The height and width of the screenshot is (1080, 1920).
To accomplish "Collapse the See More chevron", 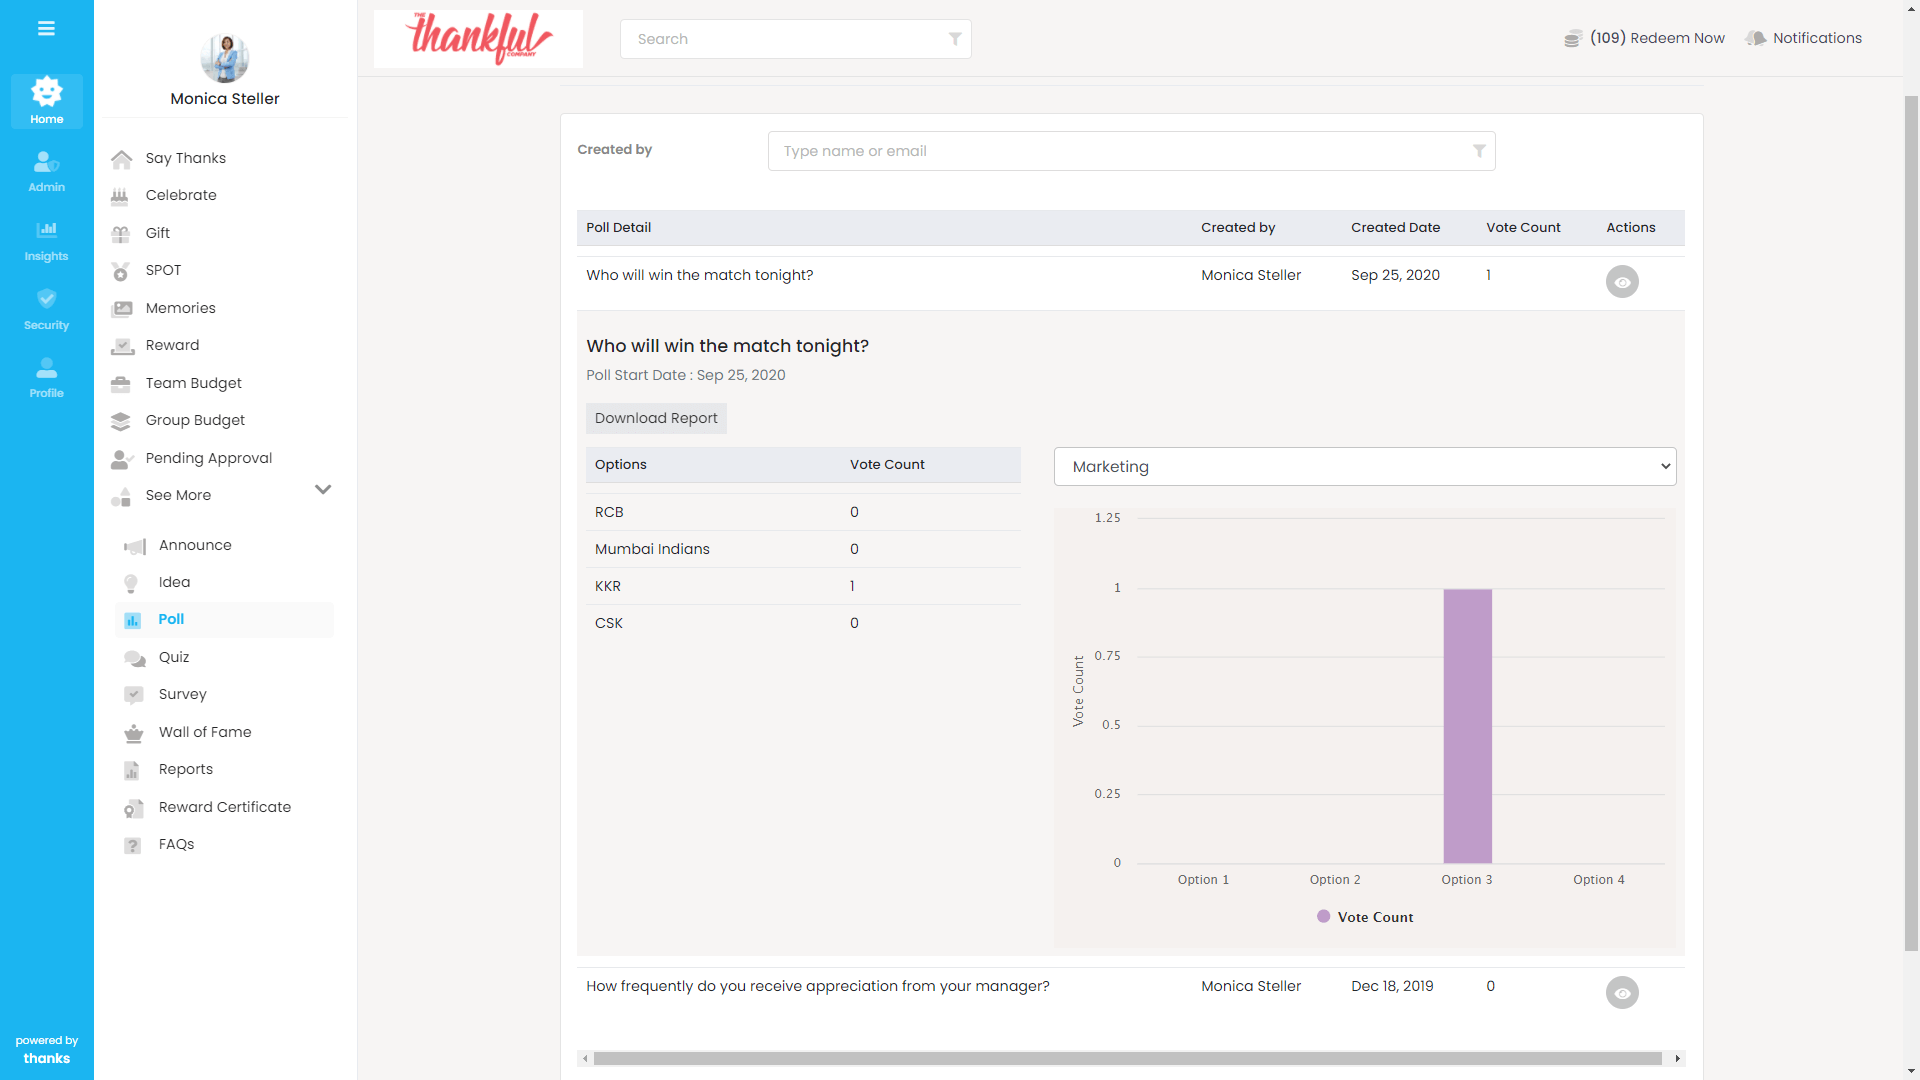I will point(323,490).
